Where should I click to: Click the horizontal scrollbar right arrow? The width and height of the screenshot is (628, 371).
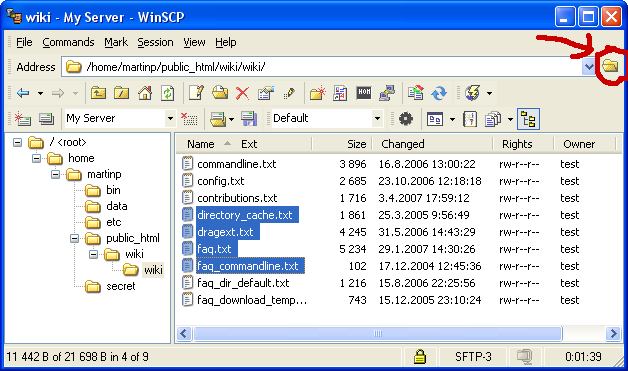coord(613,333)
